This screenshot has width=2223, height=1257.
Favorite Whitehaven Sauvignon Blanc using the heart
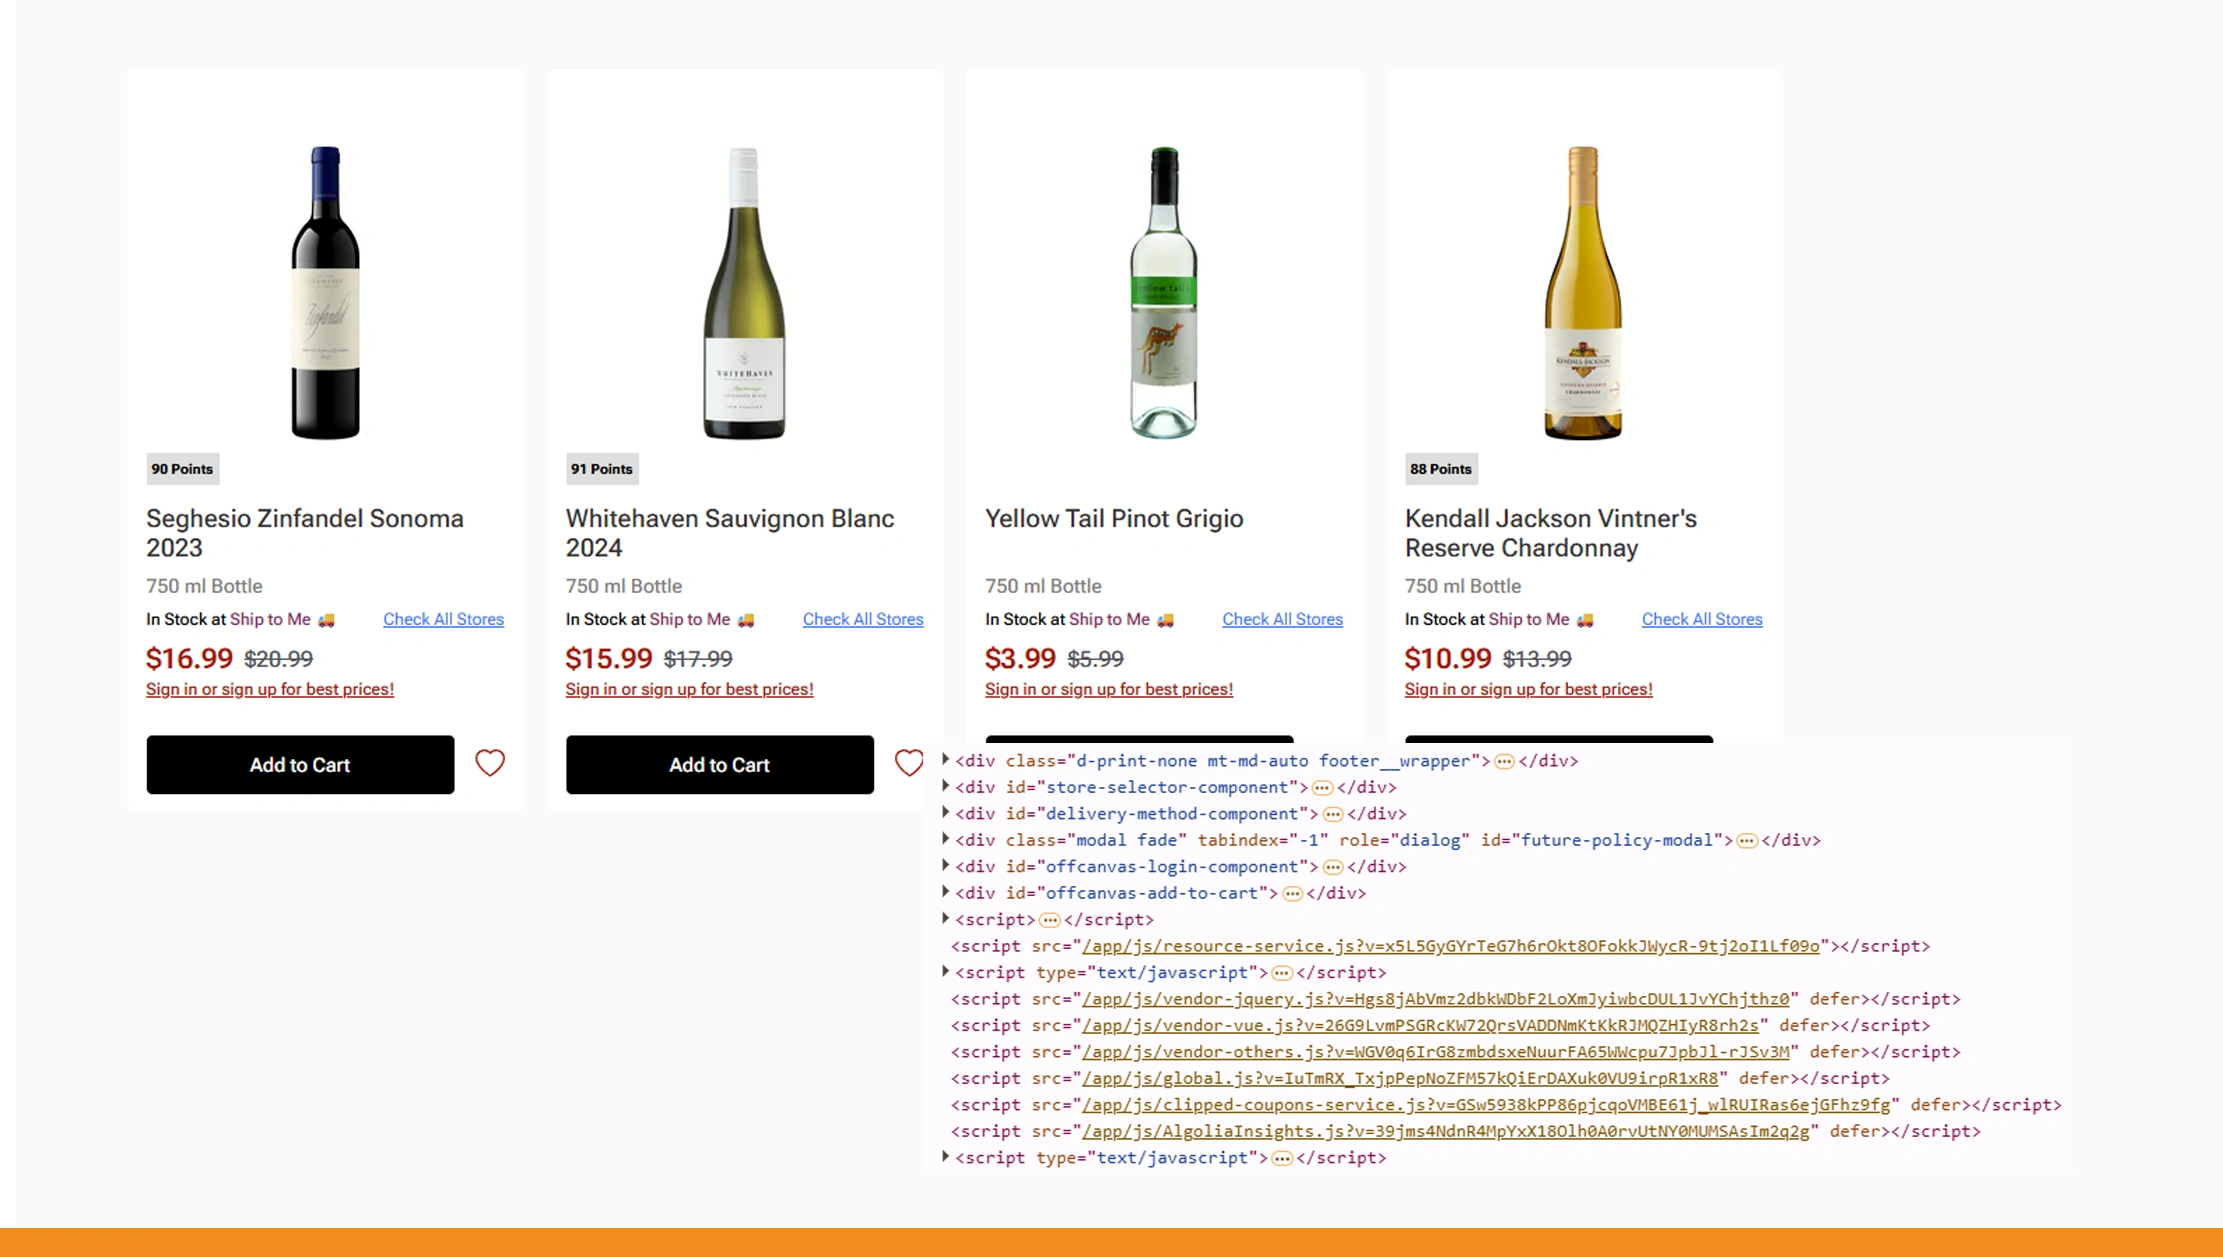(x=909, y=764)
